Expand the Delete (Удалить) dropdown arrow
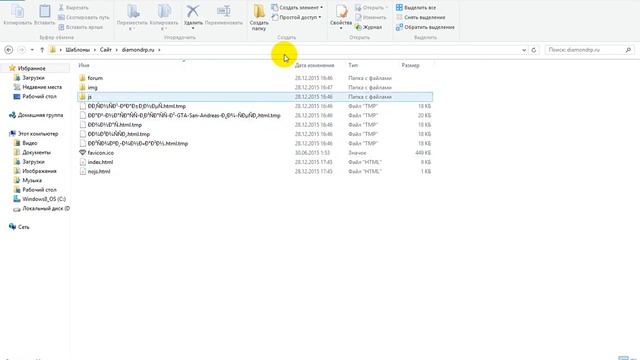This screenshot has height=360, width=640. [193, 29]
